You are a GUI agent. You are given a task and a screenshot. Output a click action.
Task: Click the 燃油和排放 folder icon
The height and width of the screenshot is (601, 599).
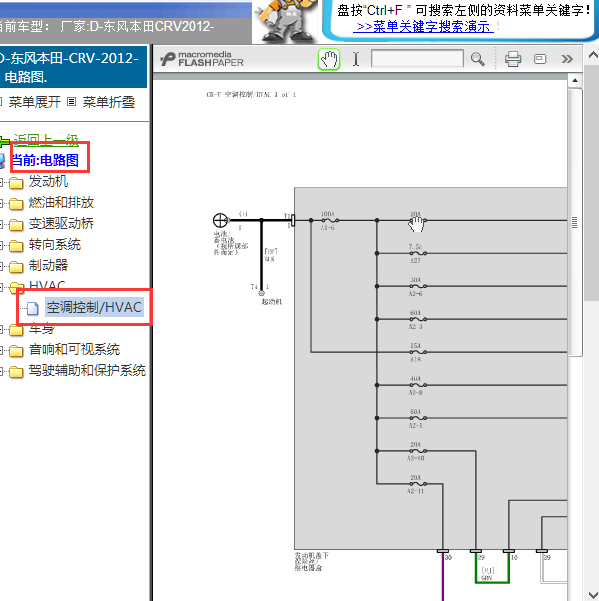[16, 204]
